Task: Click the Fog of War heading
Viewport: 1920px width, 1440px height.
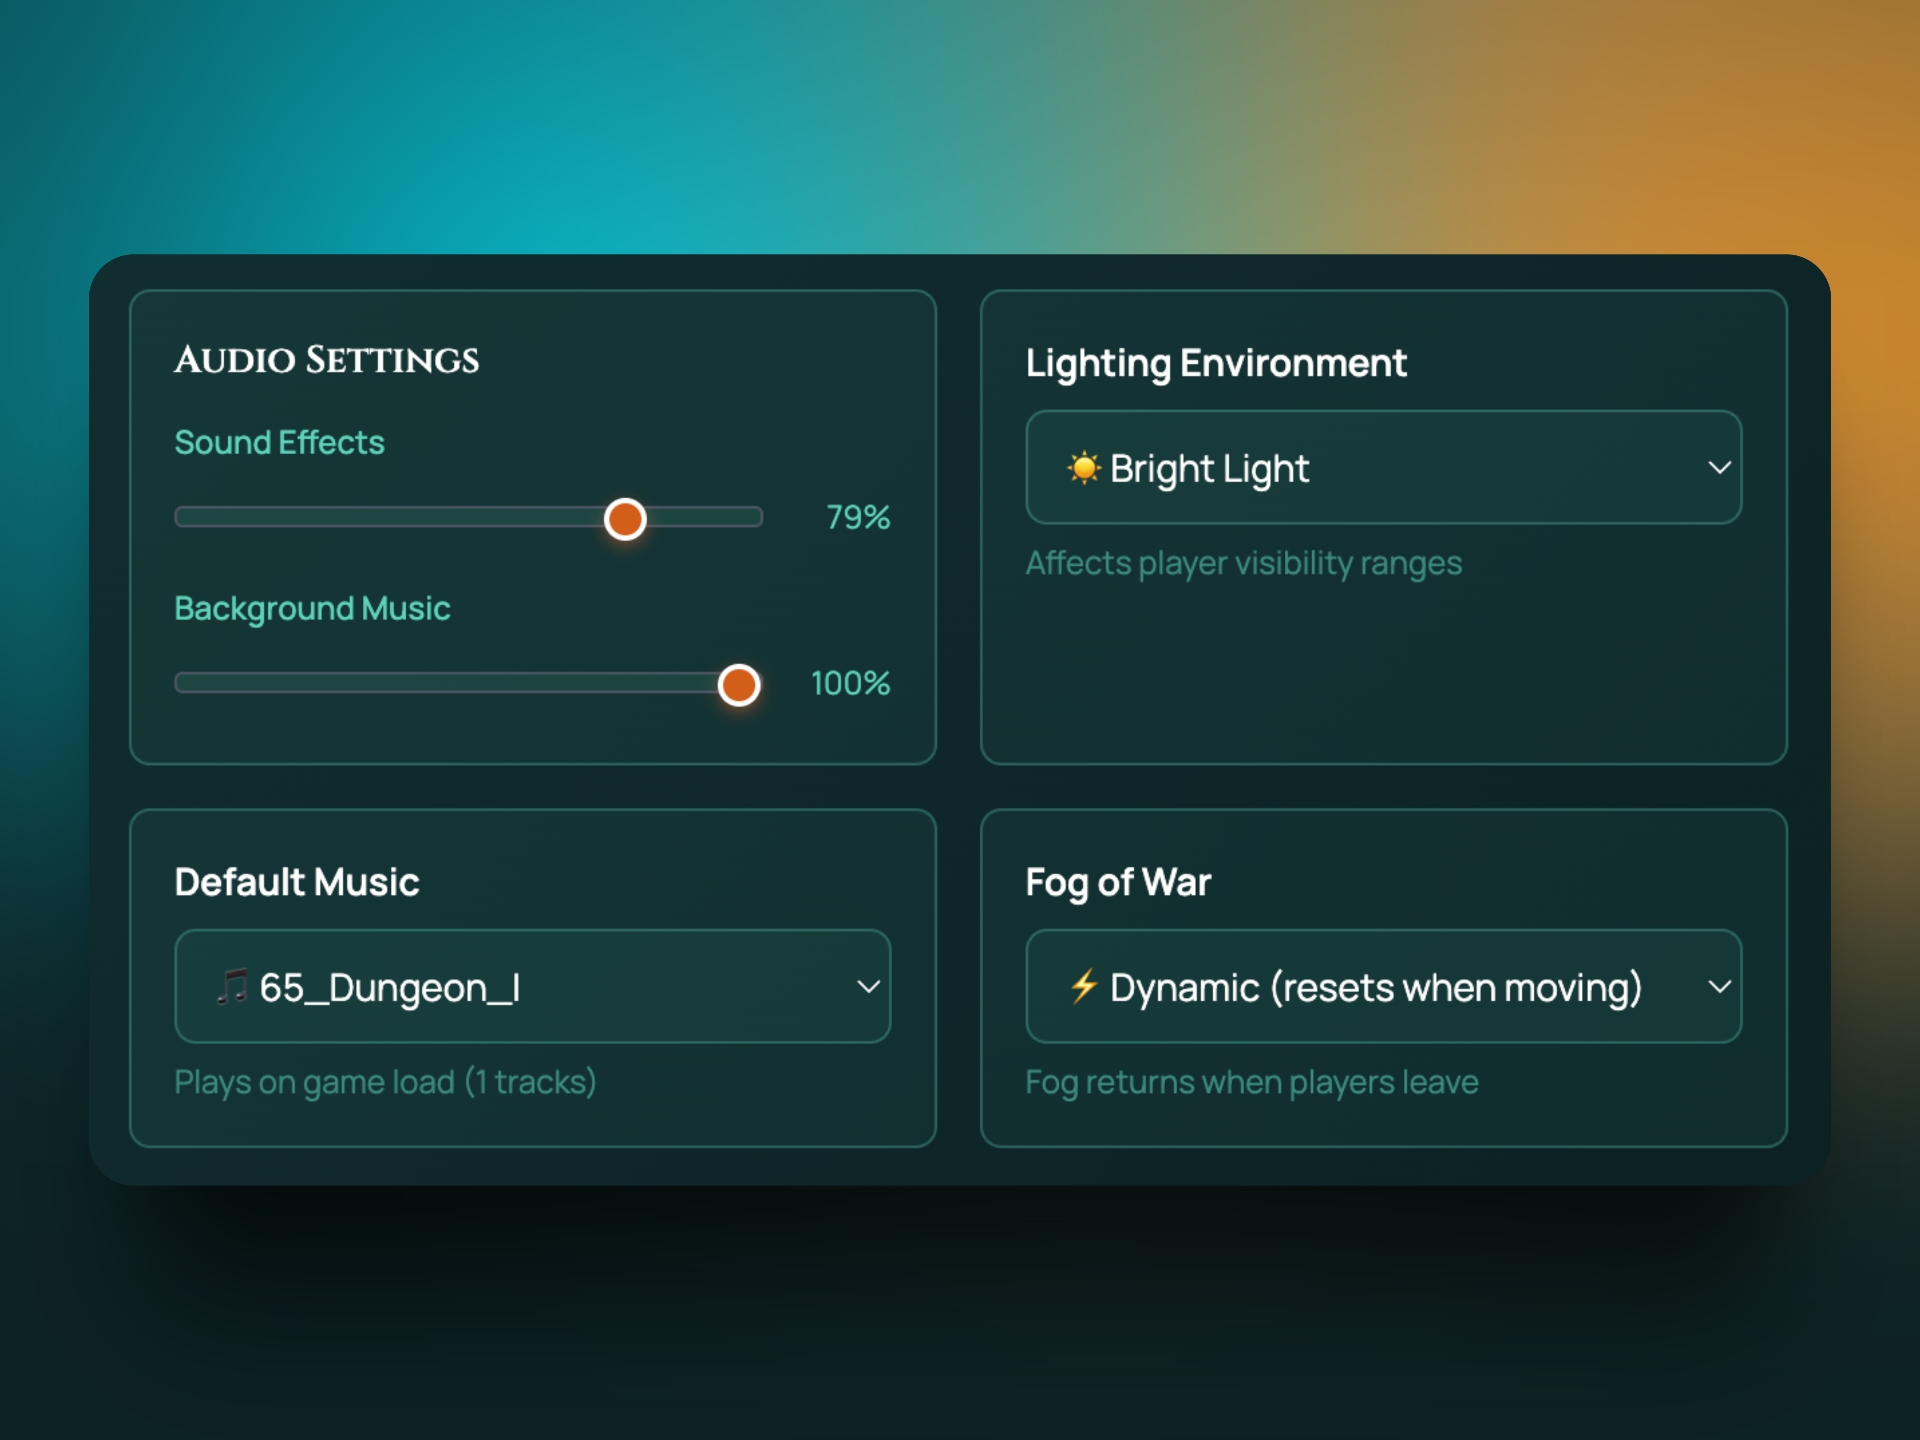Action: point(1118,882)
